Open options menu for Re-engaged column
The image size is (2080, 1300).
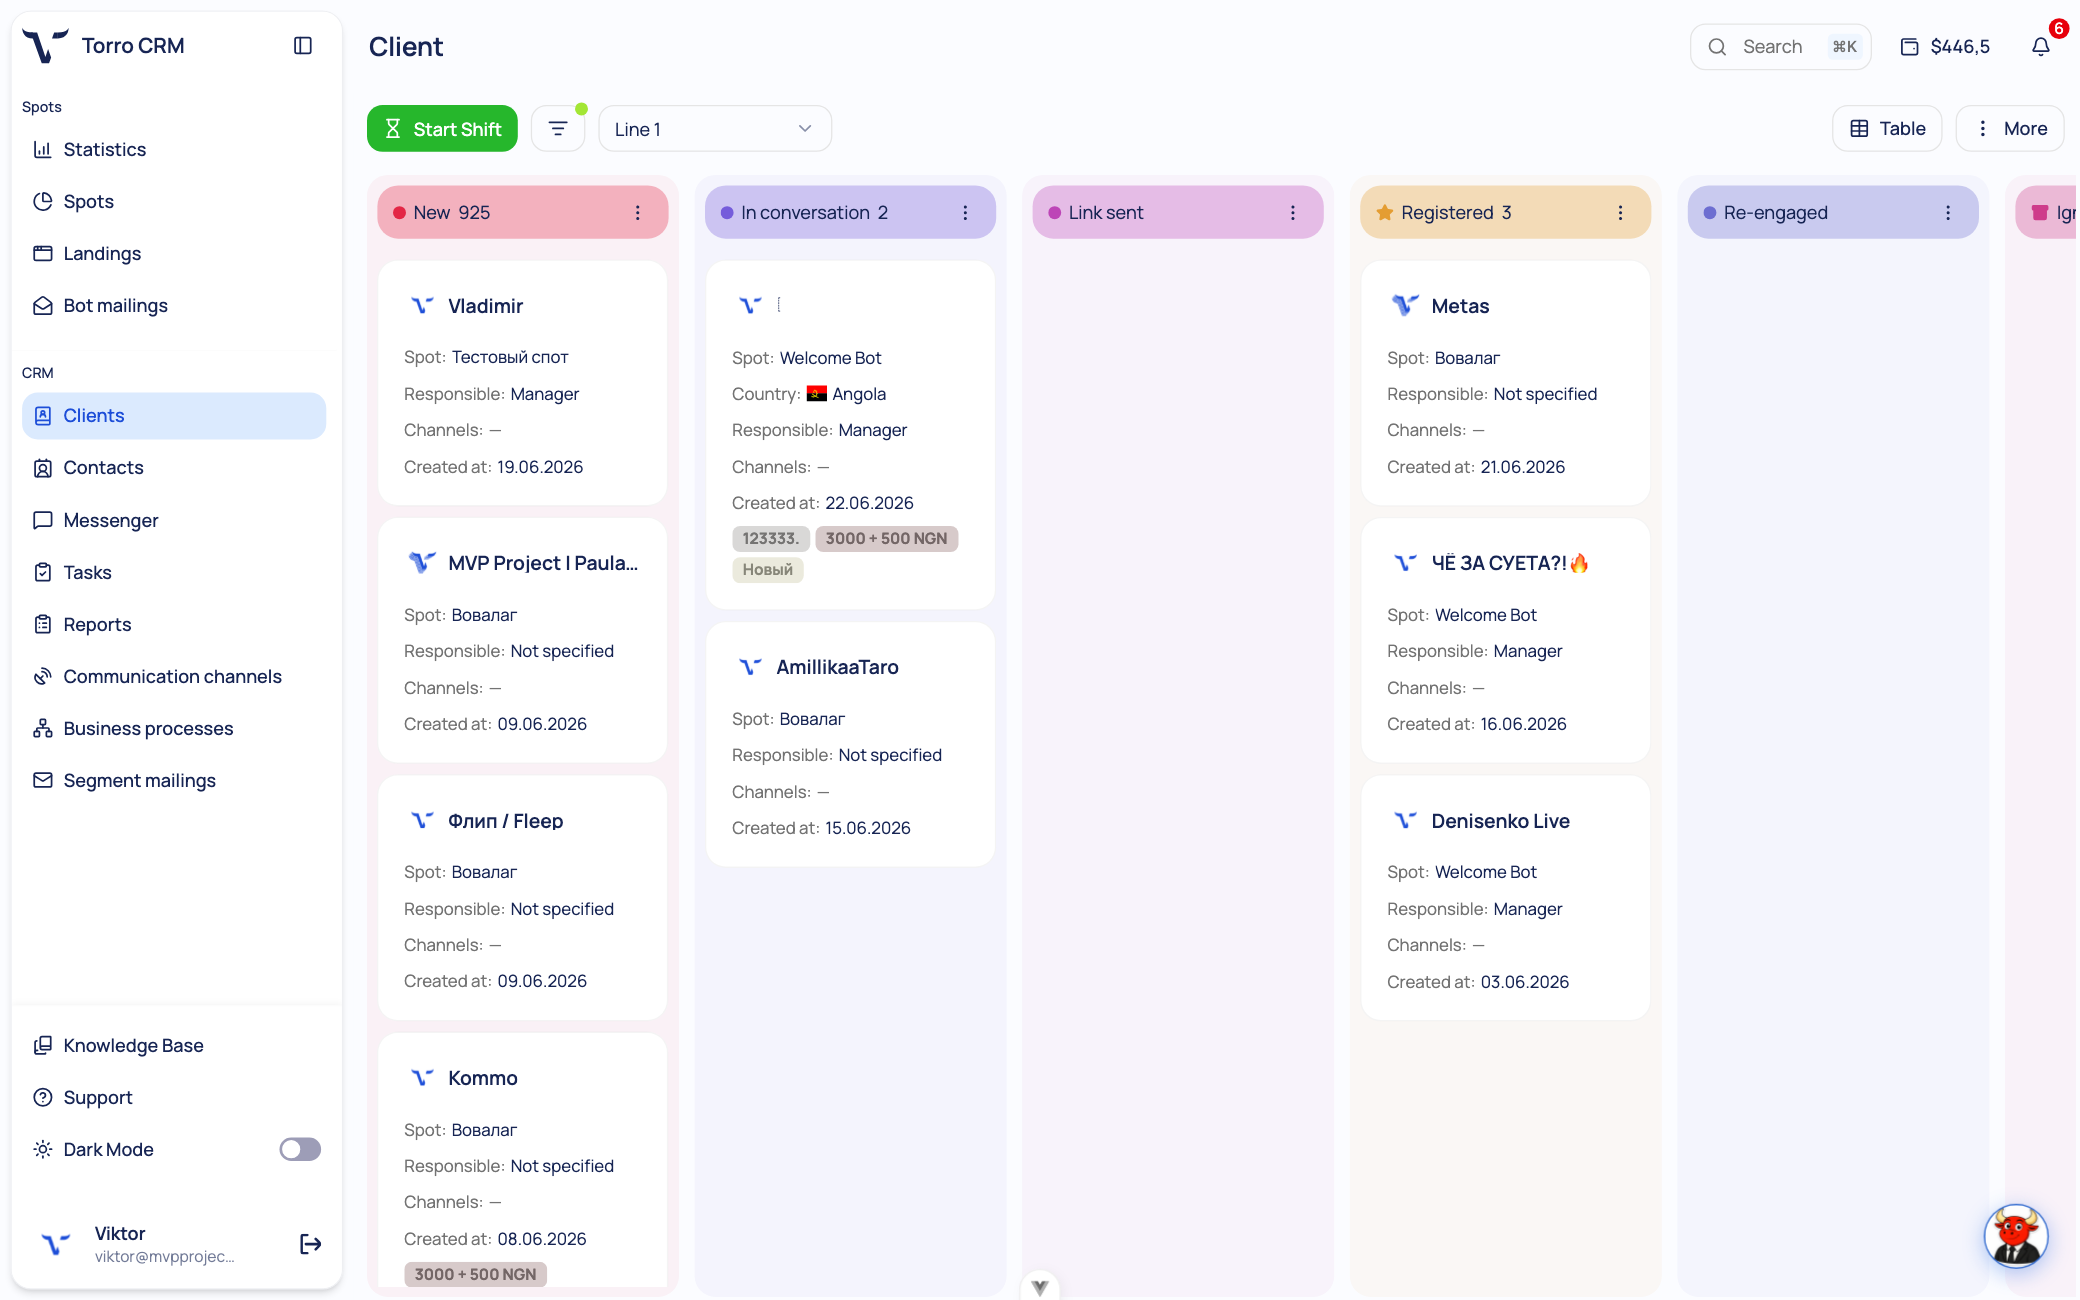1948,213
